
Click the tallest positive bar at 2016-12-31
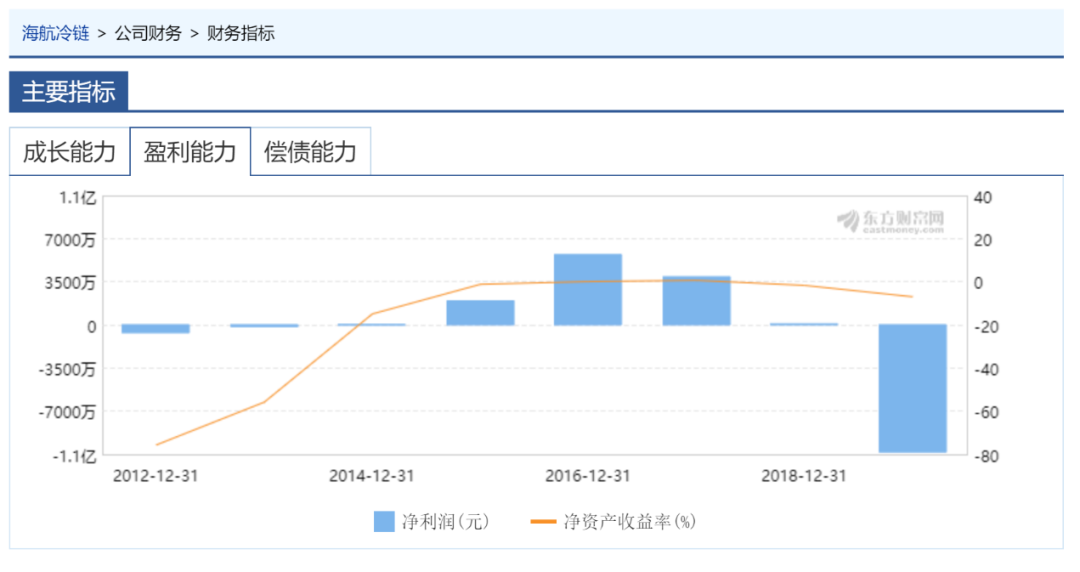tap(588, 290)
